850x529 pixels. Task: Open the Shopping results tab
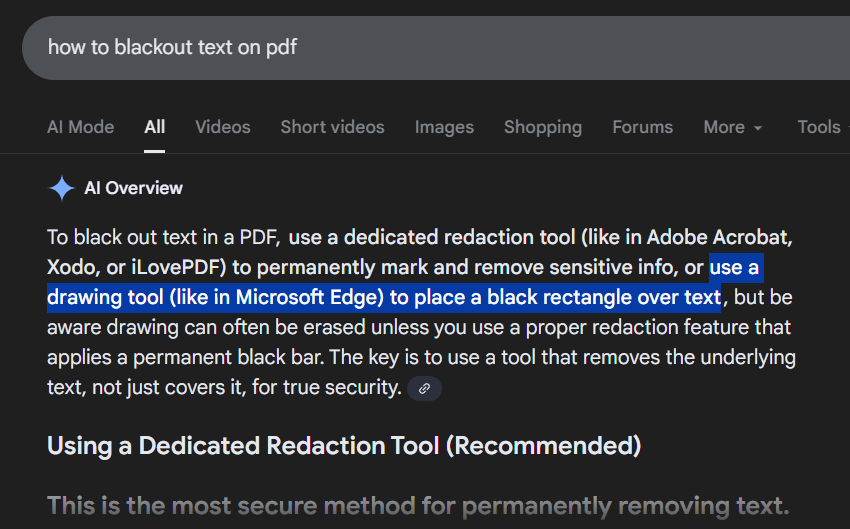pos(542,127)
